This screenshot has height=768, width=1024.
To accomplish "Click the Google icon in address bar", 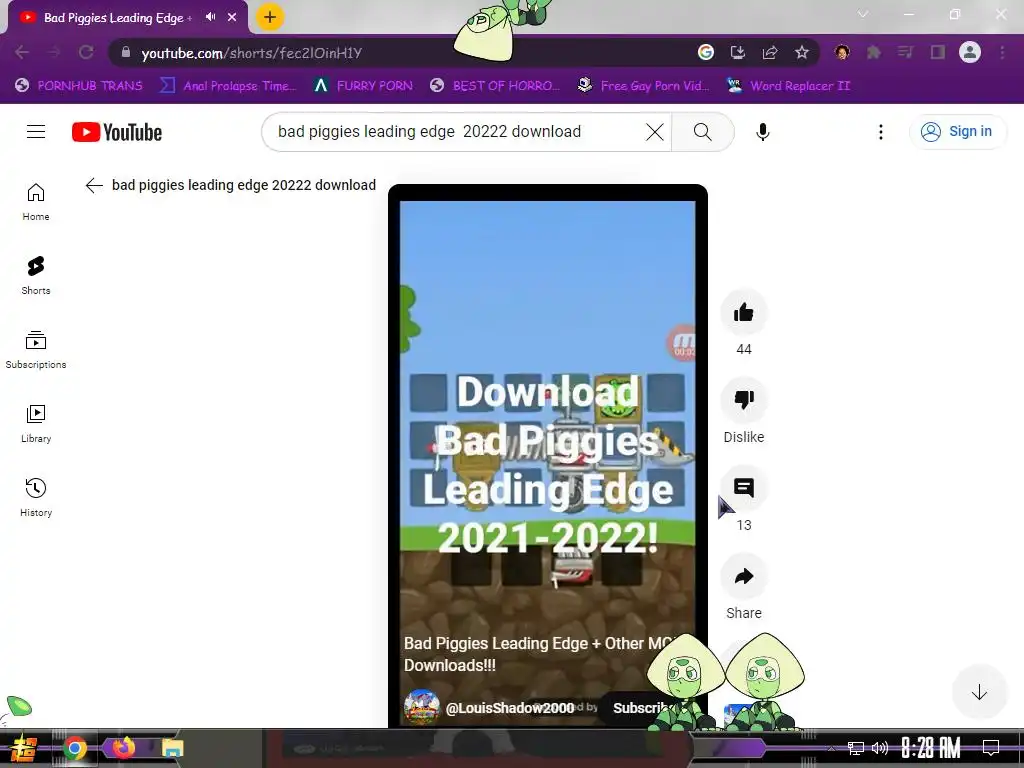I will click(x=706, y=52).
